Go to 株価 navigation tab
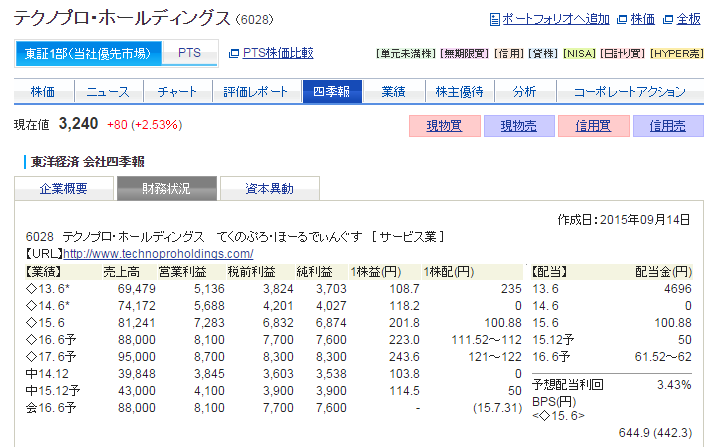Image resolution: width=714 pixels, height=447 pixels. click(43, 91)
